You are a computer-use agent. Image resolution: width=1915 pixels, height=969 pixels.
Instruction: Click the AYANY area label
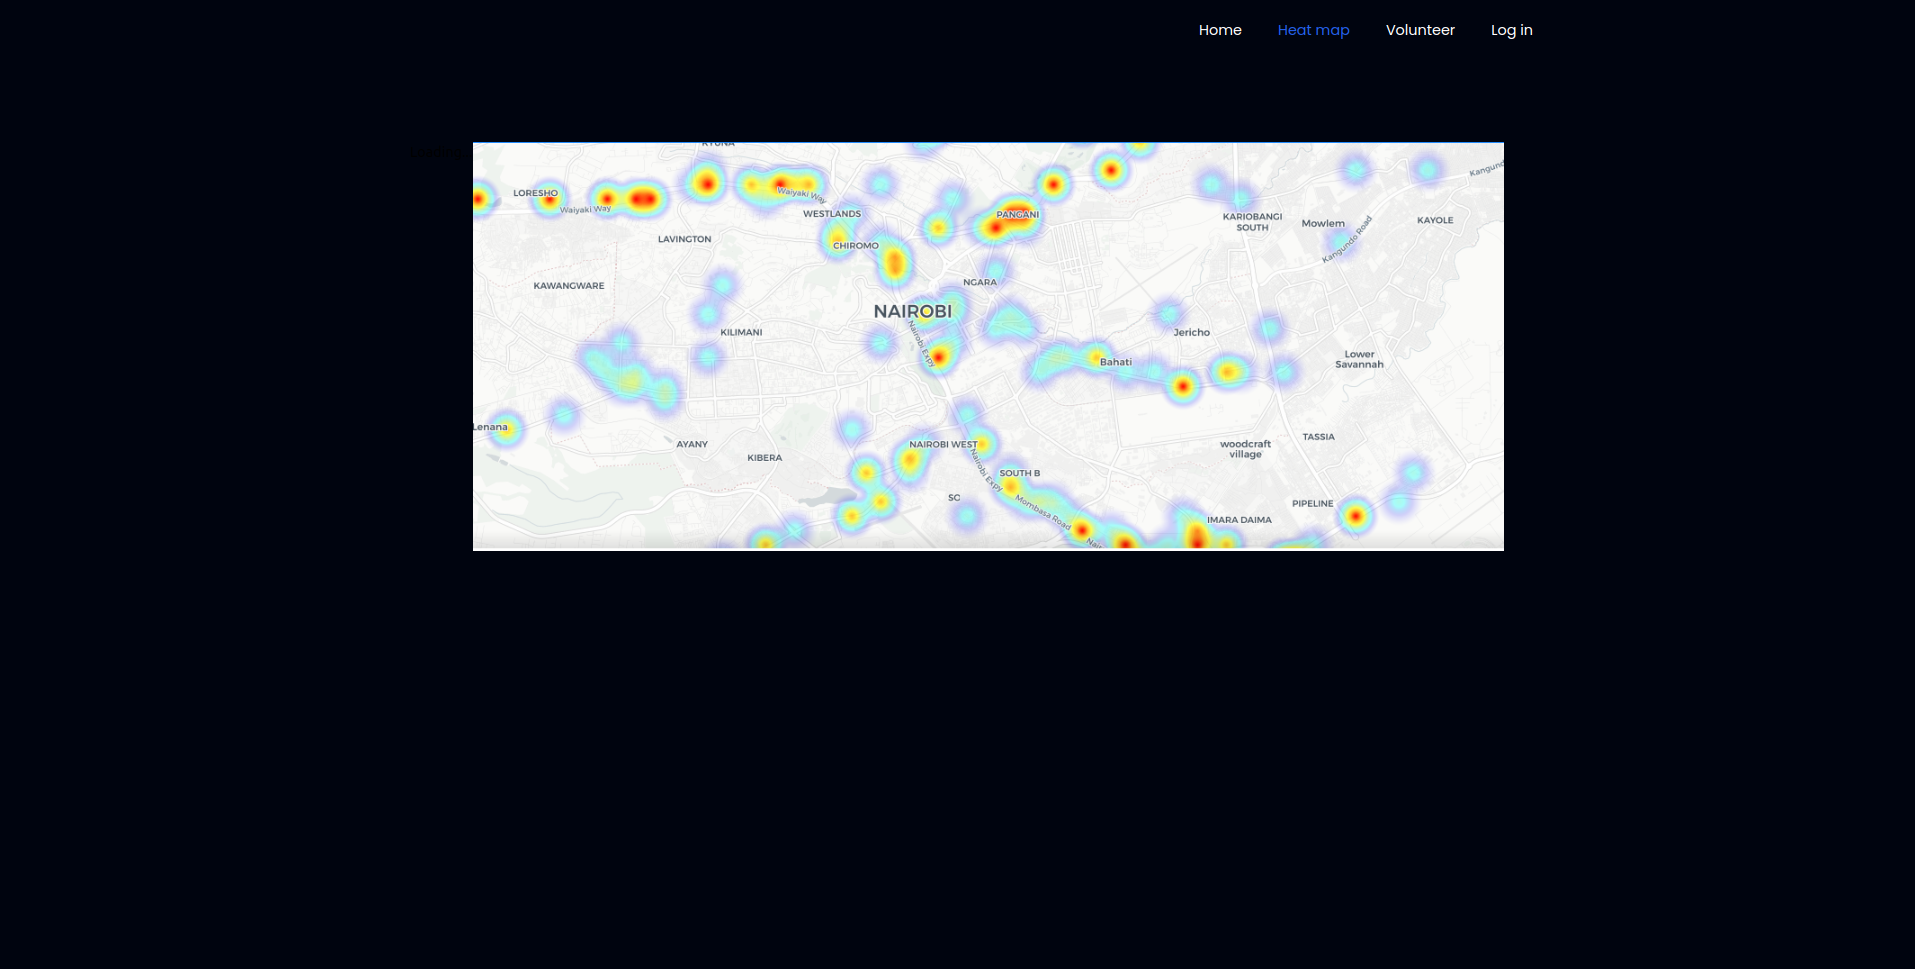pyautogui.click(x=692, y=444)
